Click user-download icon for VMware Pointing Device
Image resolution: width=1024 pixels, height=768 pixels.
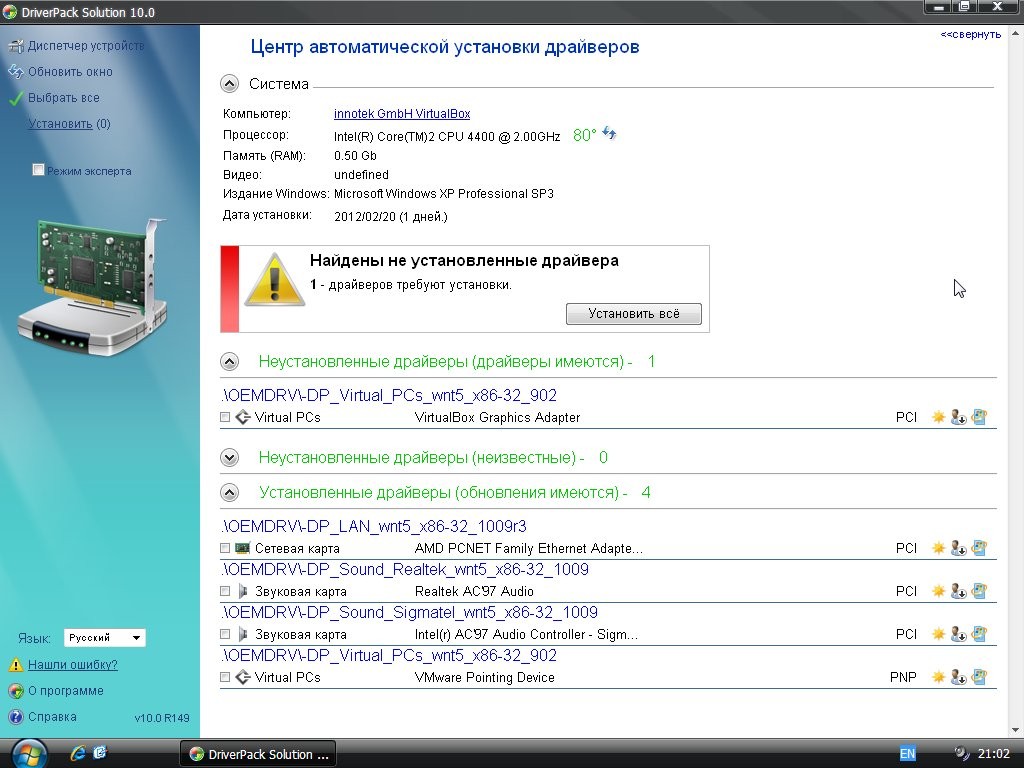pyautogui.click(x=958, y=677)
